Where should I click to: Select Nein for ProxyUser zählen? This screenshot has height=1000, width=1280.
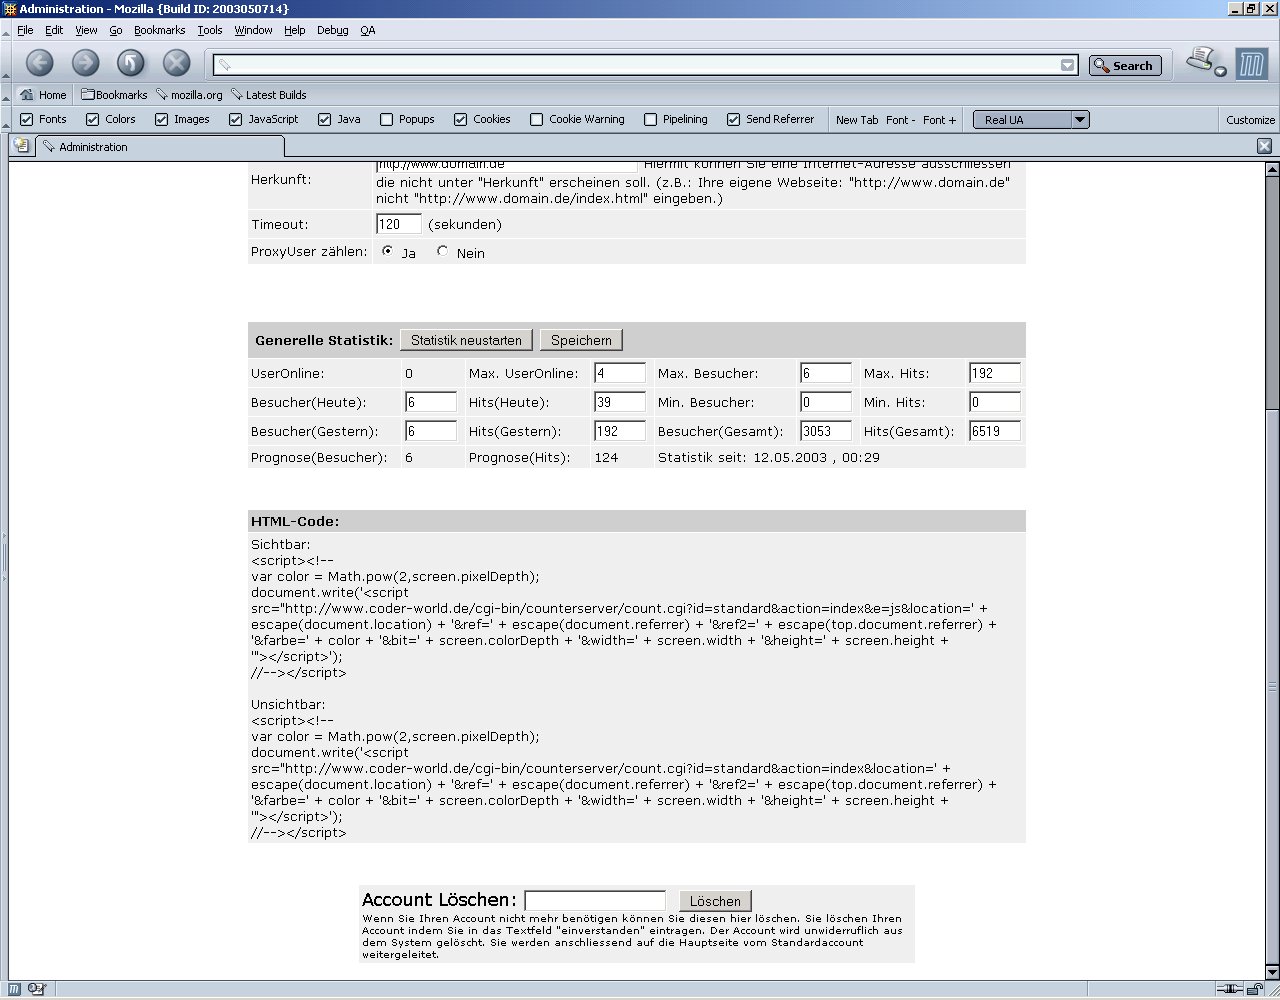[x=443, y=251]
